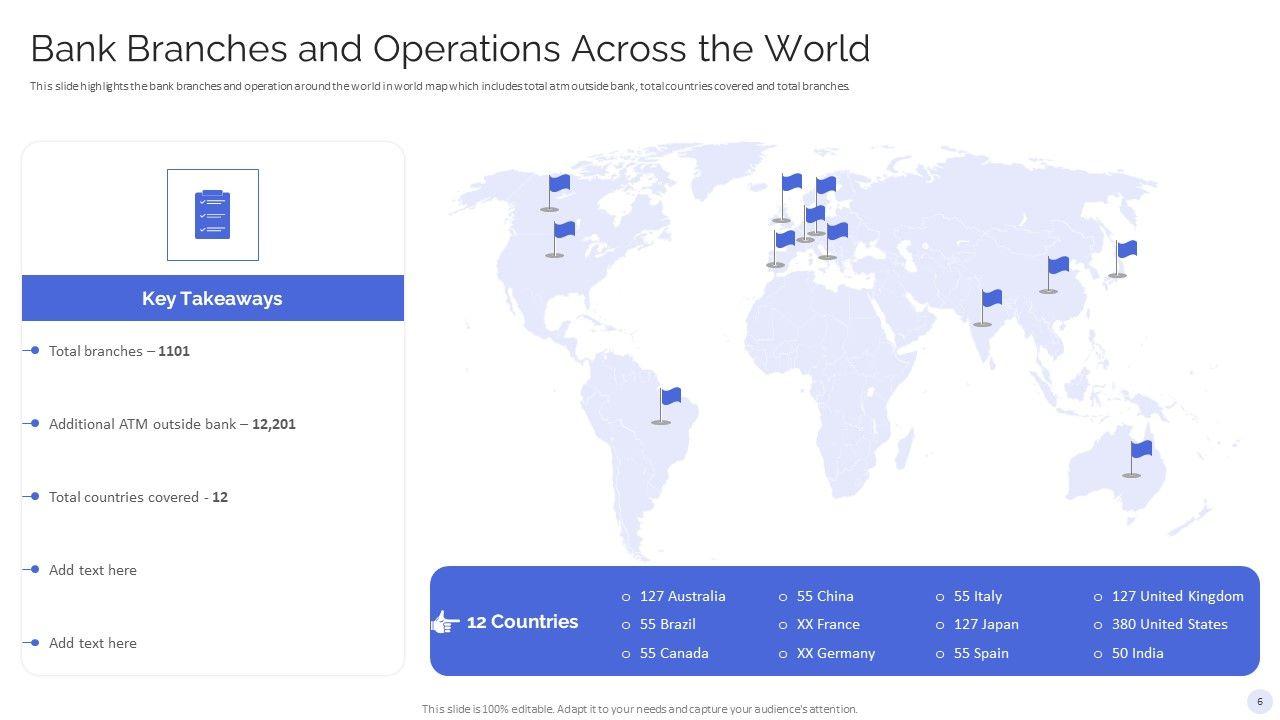The image size is (1280, 720).
Task: Select the '12 Countries' label
Action: click(x=522, y=622)
